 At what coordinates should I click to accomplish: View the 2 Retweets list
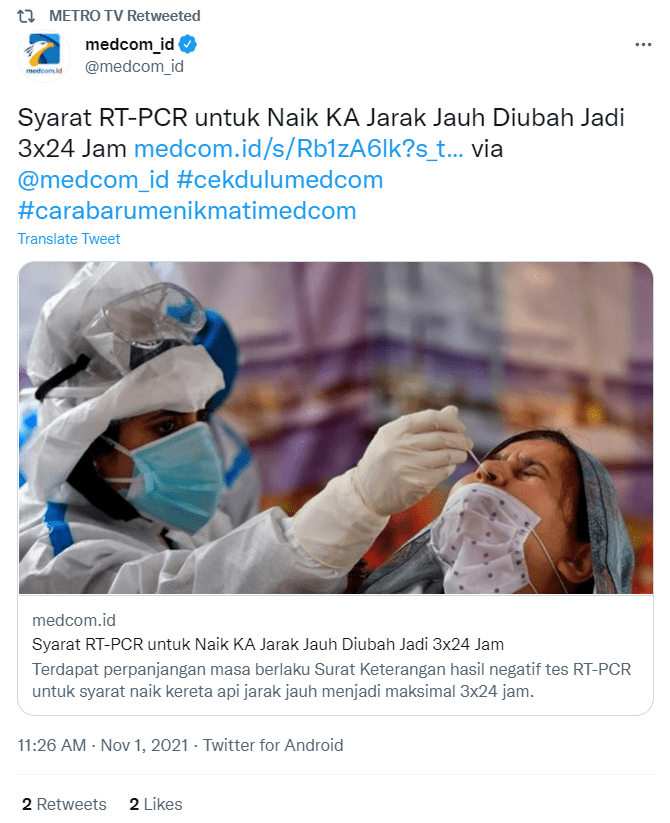click(64, 804)
